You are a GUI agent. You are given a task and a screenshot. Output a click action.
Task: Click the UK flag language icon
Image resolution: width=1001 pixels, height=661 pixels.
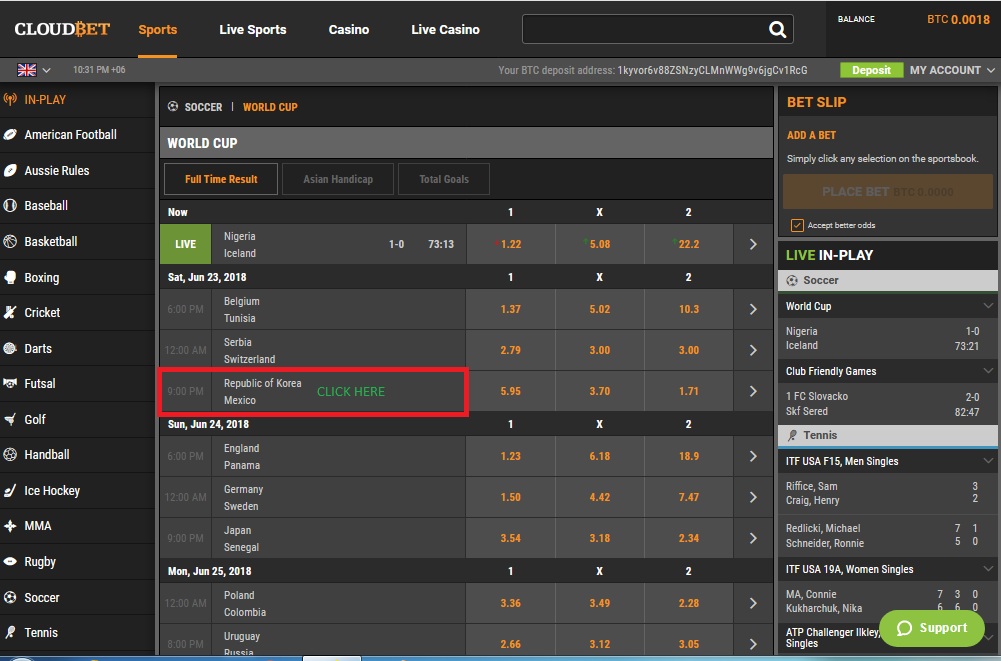(27, 70)
